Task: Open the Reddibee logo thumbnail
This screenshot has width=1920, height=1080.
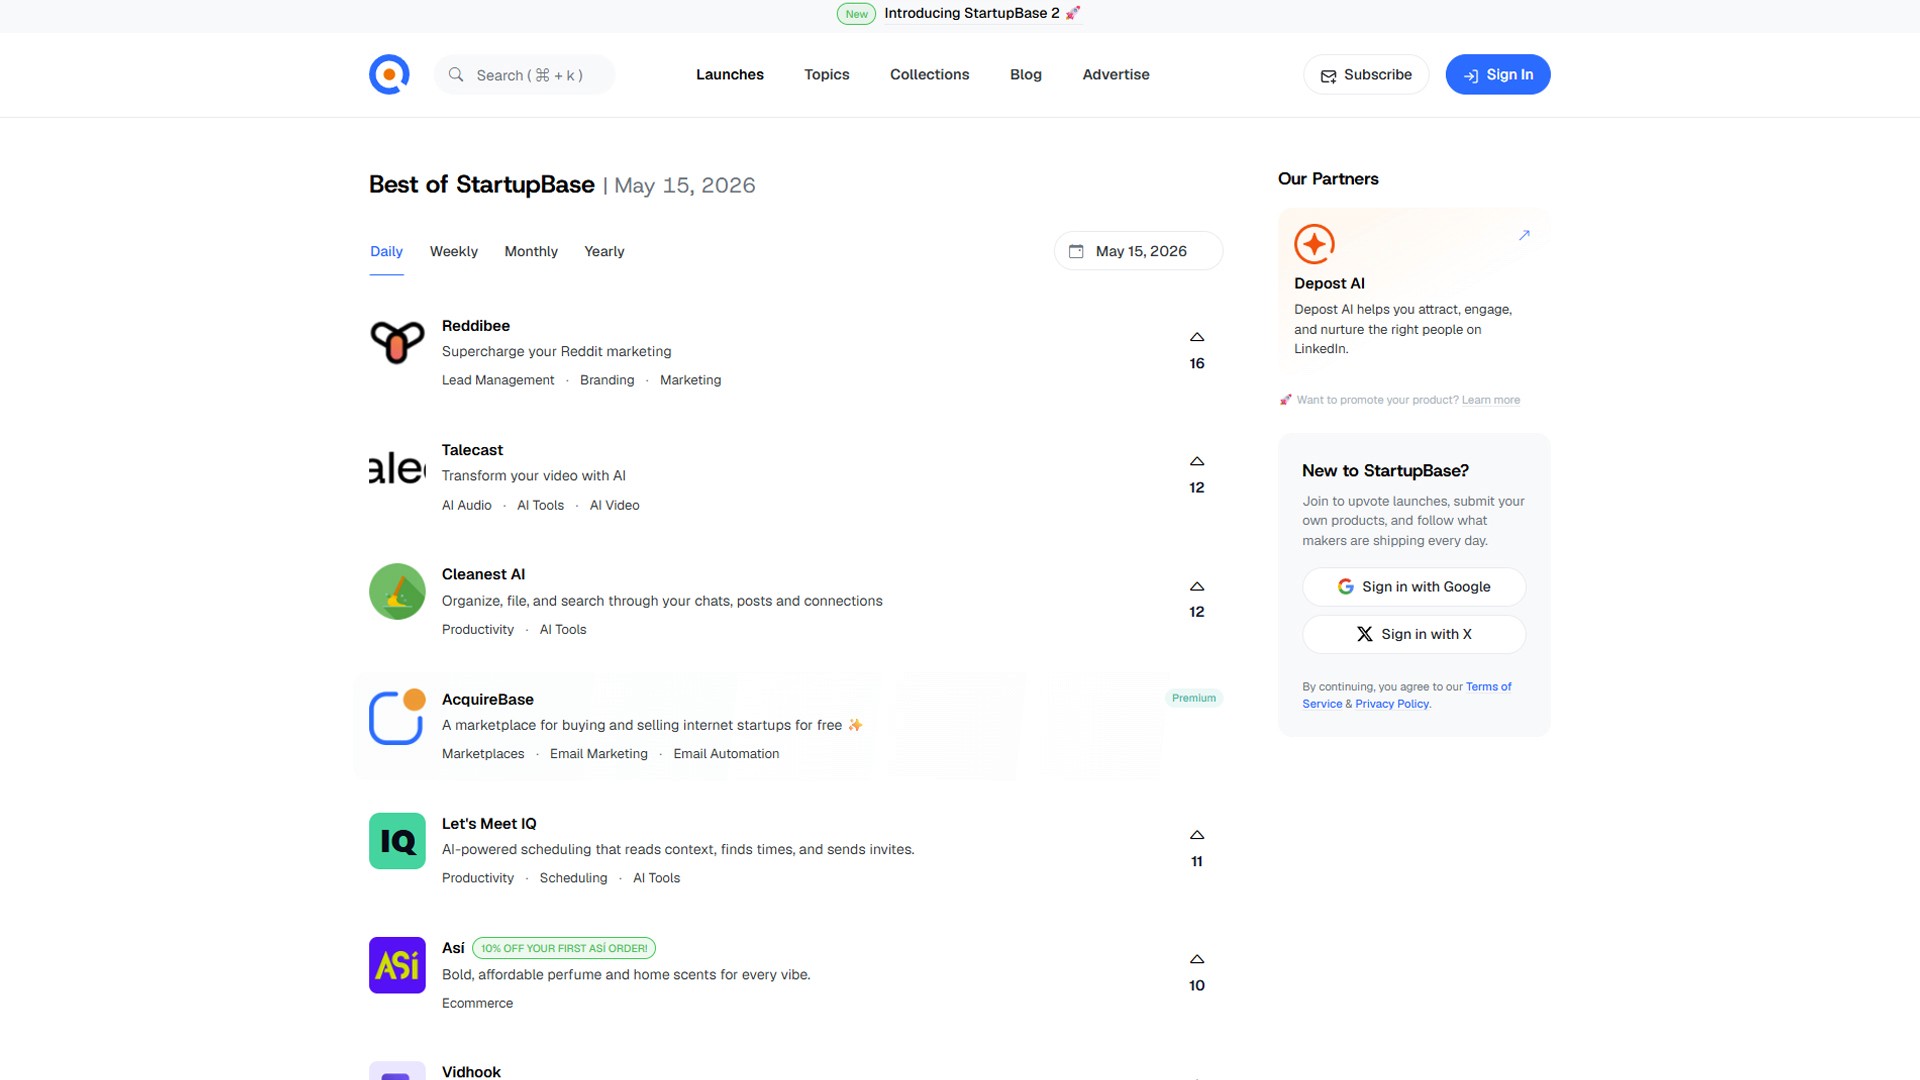Action: [x=397, y=343]
